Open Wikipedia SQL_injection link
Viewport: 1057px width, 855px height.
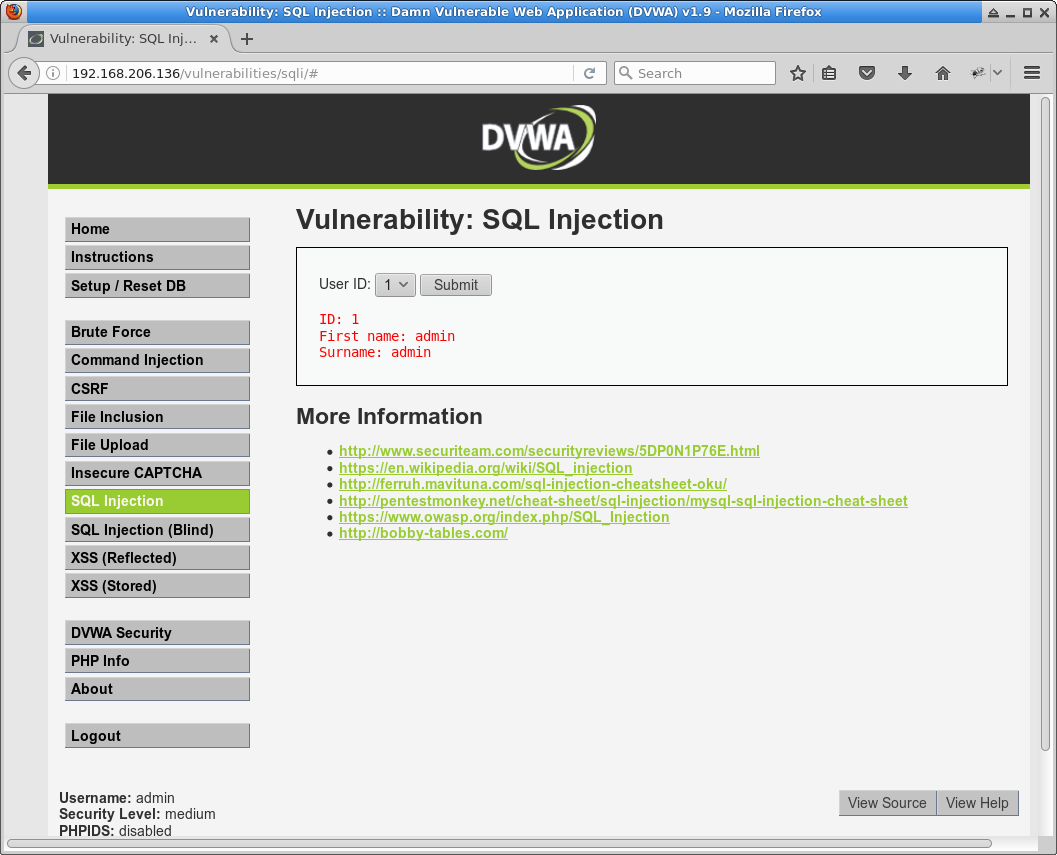coord(485,468)
